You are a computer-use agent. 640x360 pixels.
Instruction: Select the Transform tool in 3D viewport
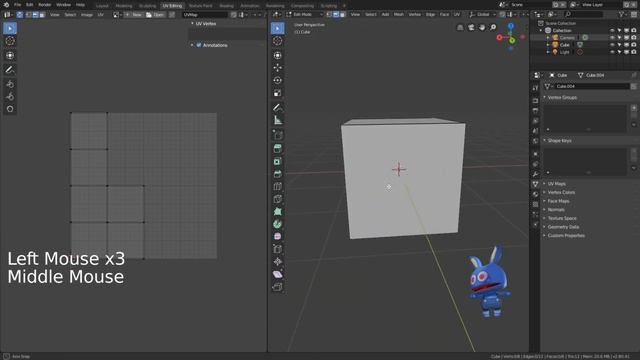tap(278, 55)
